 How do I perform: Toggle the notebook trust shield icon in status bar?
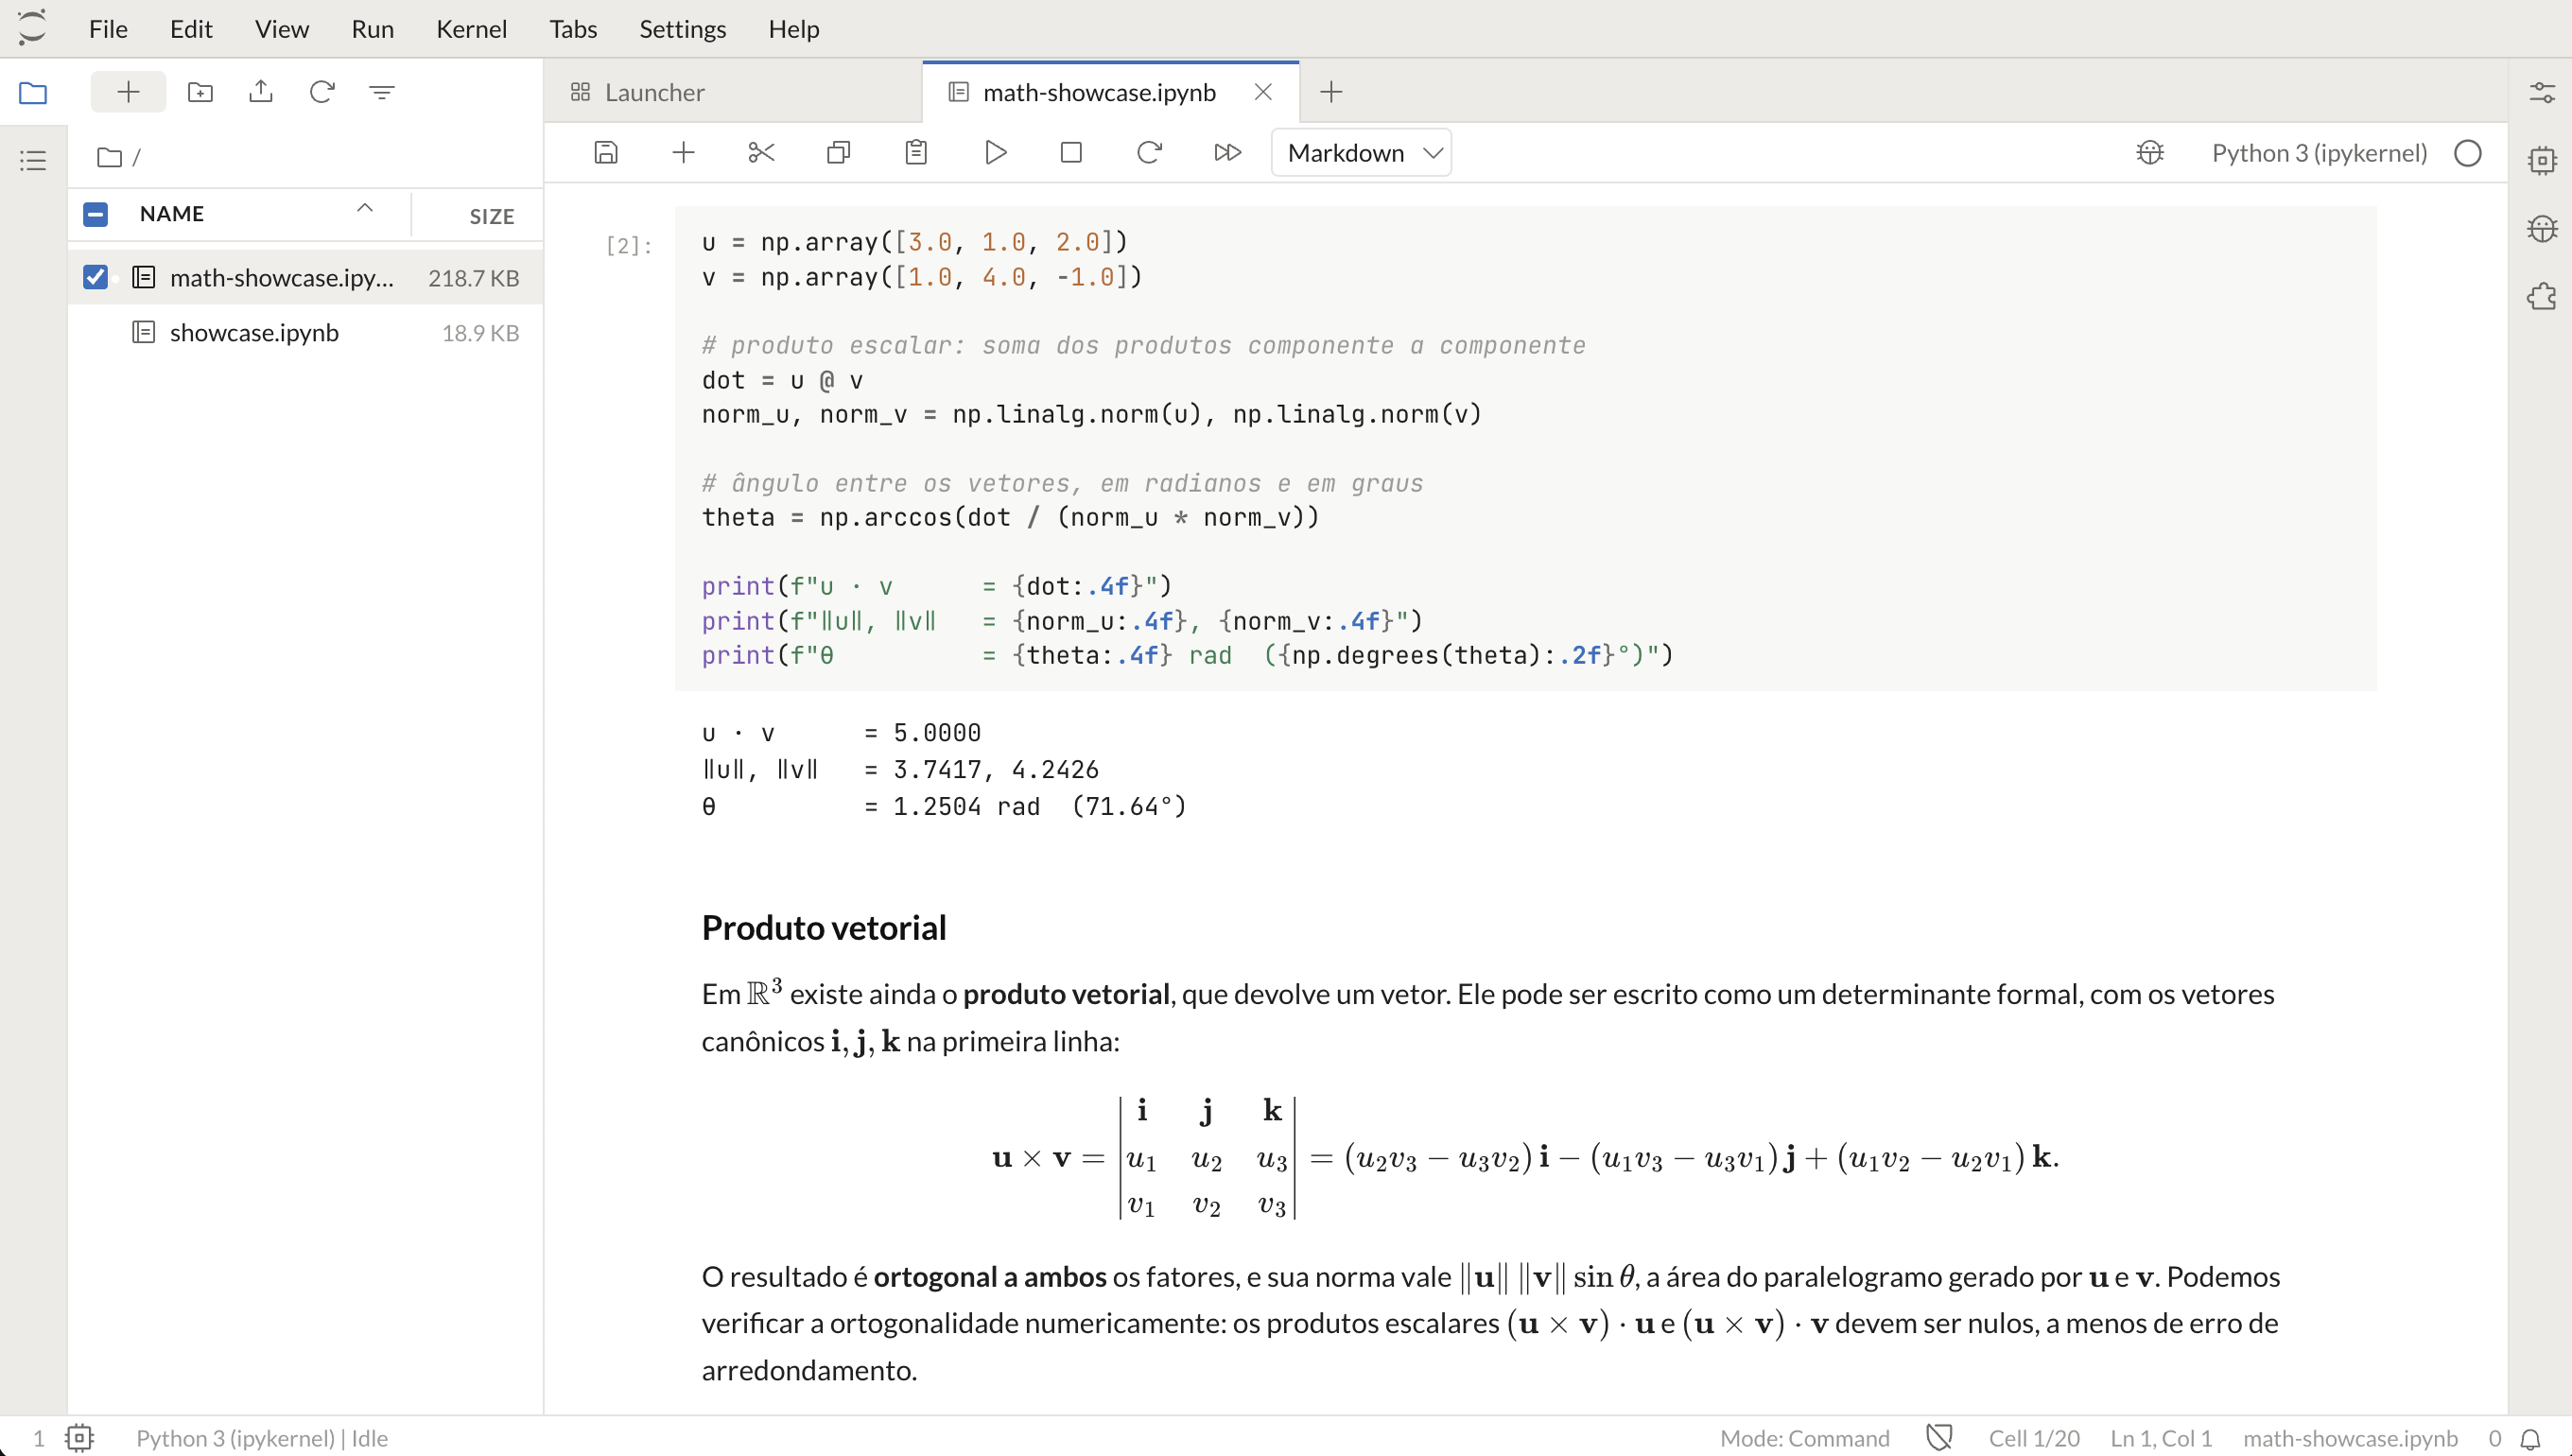pos(1939,1438)
